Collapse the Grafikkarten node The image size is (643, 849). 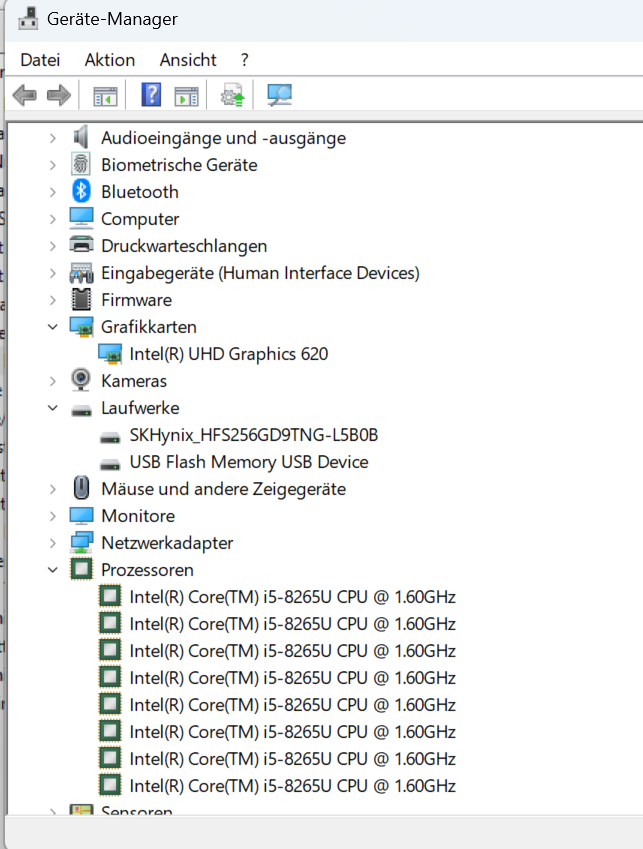pyautogui.click(x=53, y=327)
